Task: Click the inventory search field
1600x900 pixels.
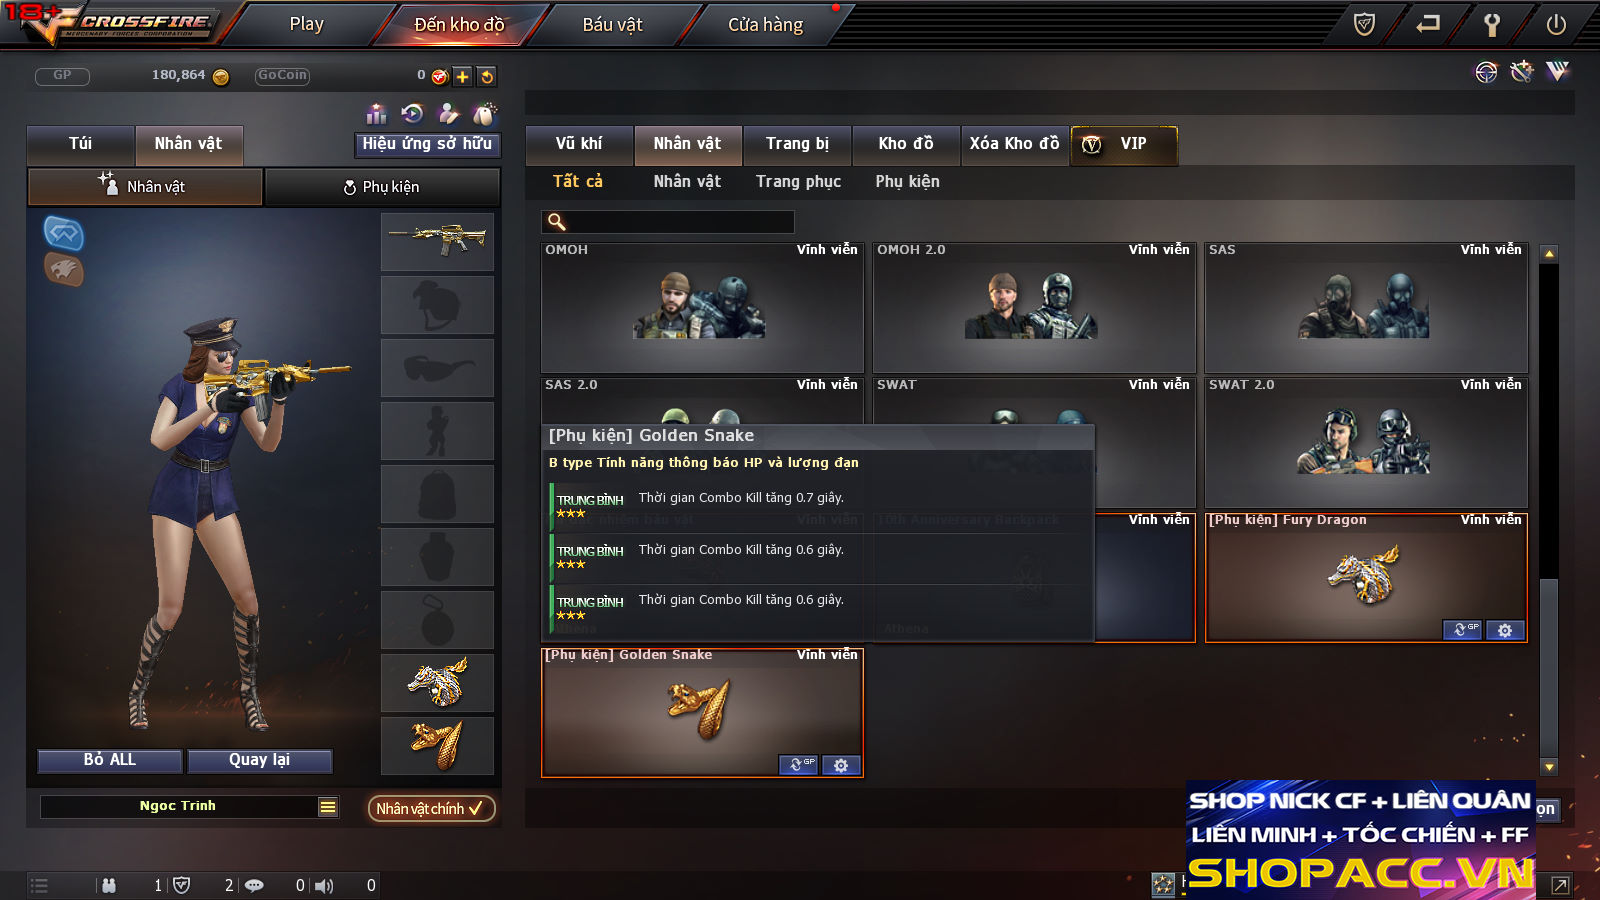Action: (x=668, y=222)
